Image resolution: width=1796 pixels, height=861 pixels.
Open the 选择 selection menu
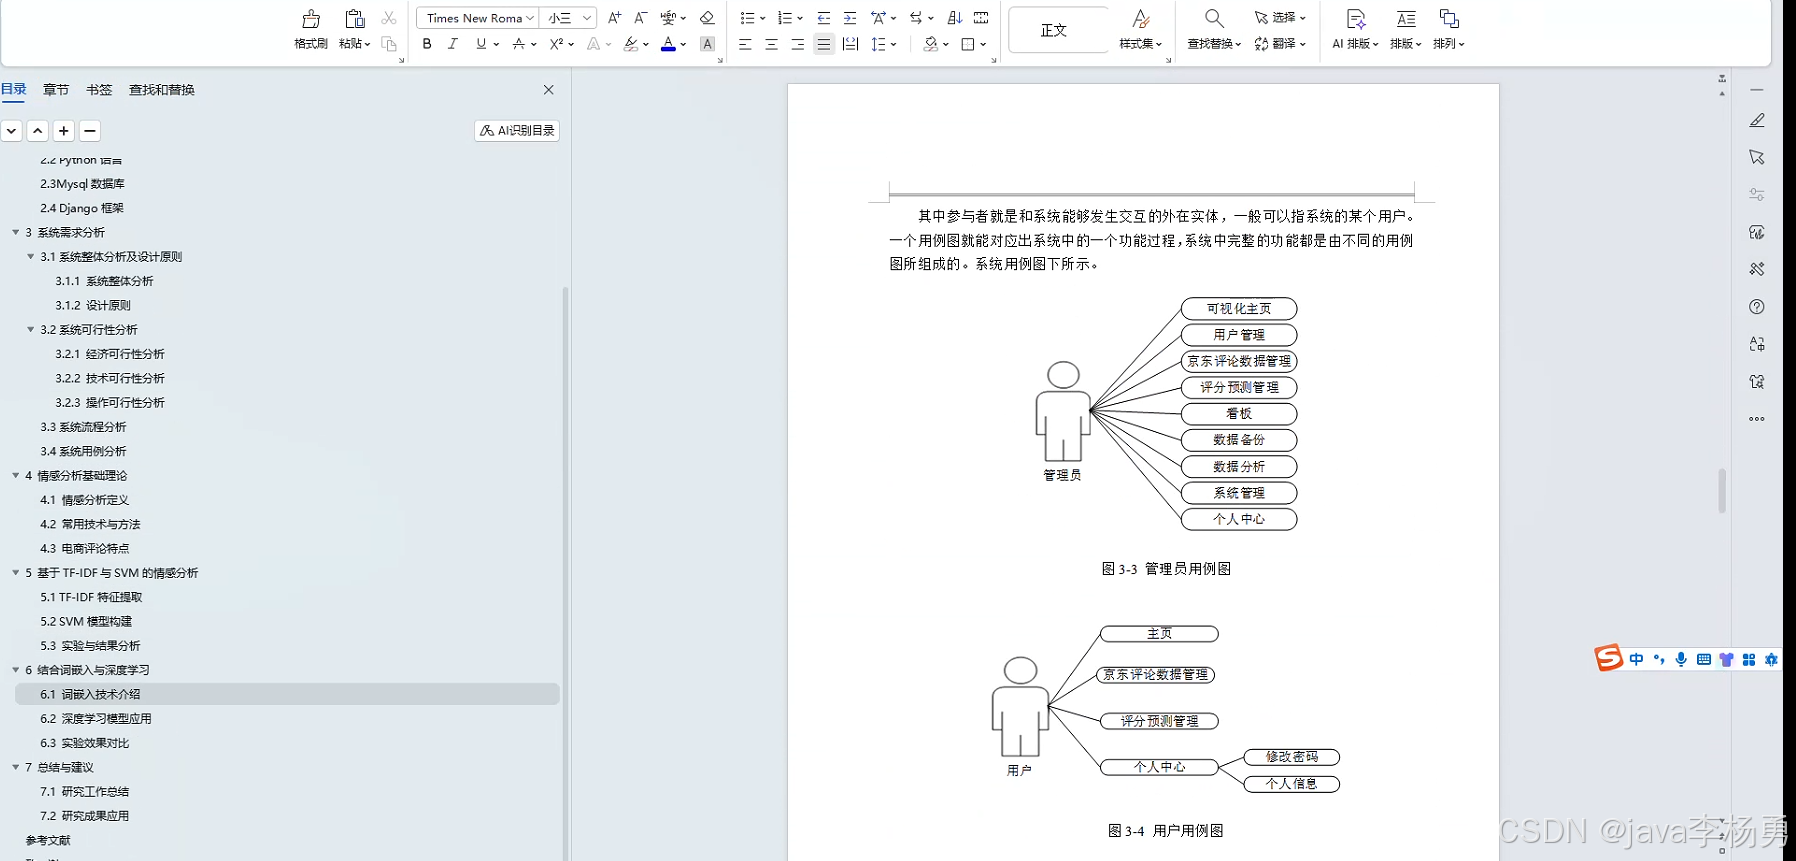pos(1280,18)
